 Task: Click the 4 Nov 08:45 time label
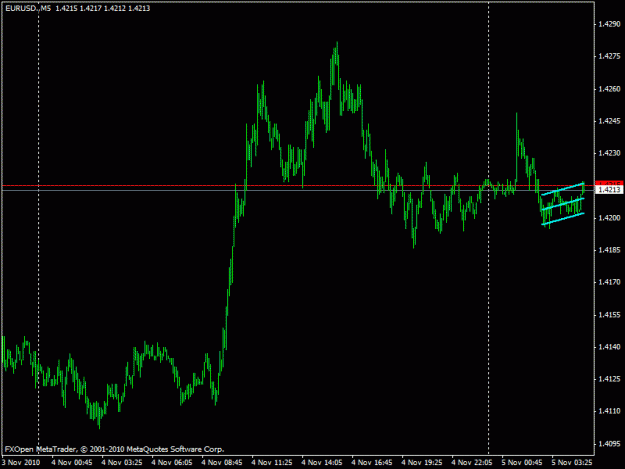222,462
